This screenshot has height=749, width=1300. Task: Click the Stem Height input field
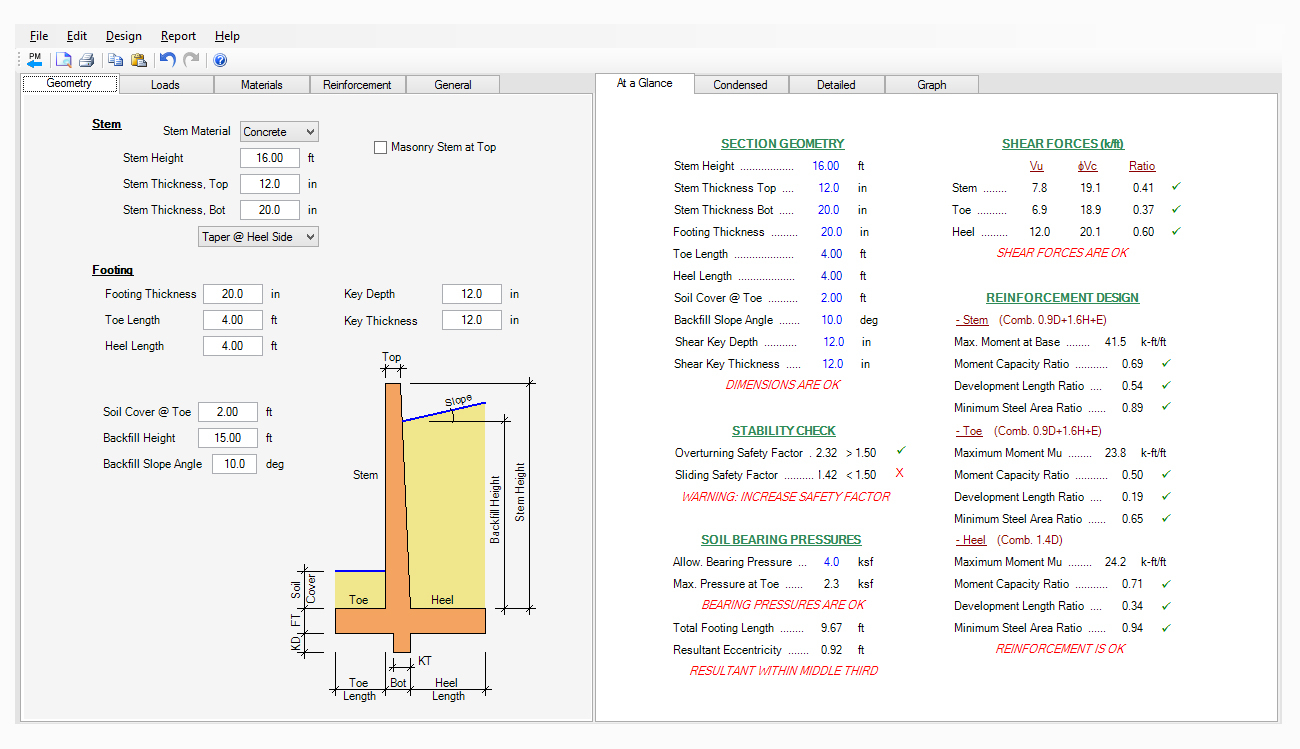pos(269,158)
